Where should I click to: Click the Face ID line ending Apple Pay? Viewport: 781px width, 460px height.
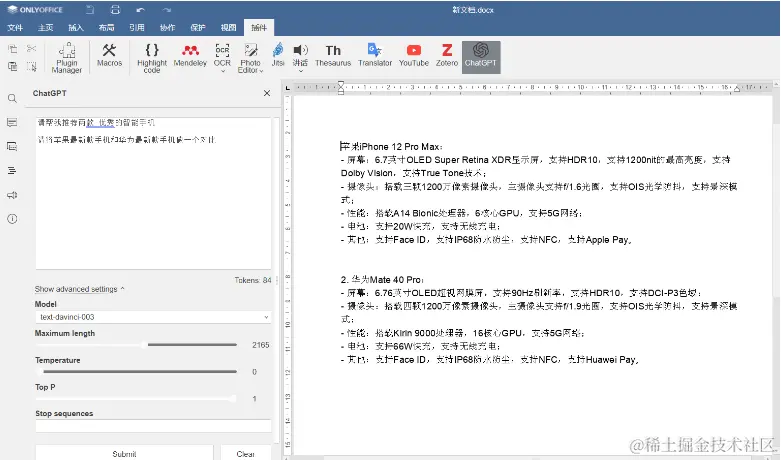tap(487, 240)
